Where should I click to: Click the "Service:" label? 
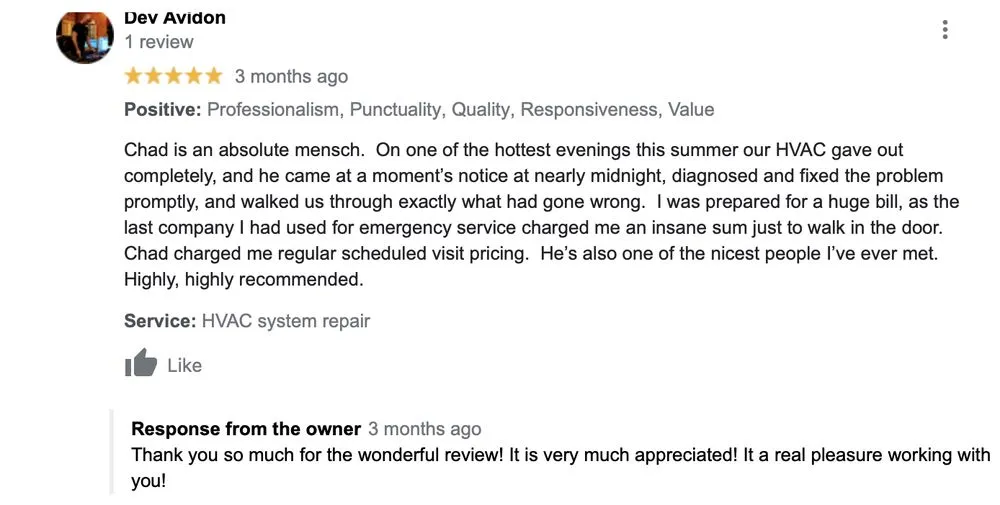(x=159, y=322)
